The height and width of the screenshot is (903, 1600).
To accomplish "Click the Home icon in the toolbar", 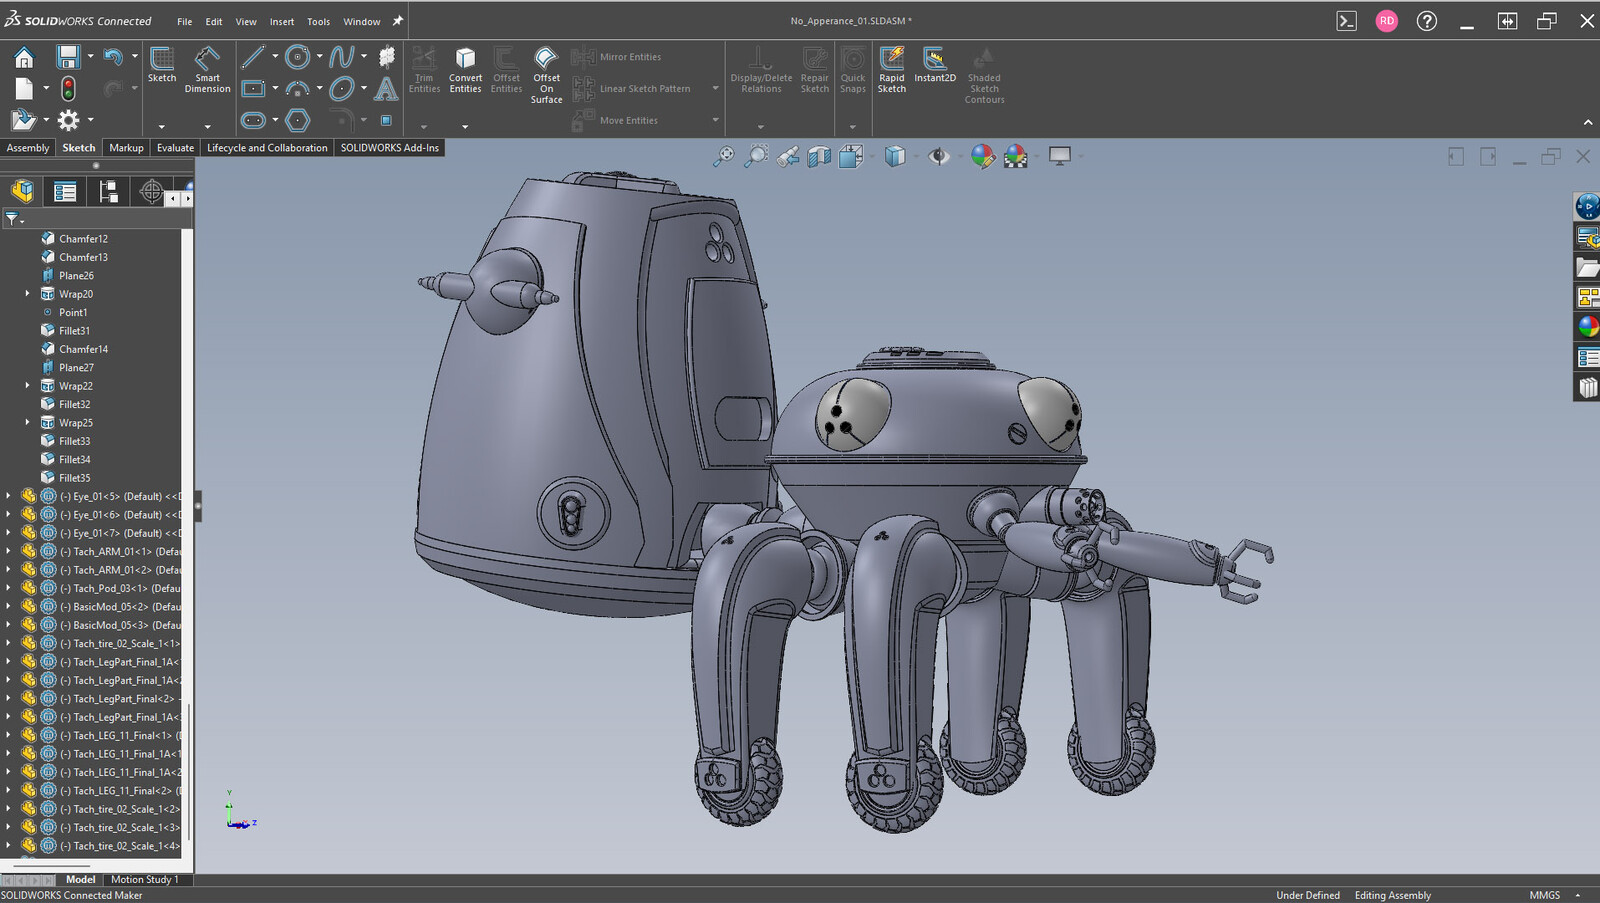I will click(23, 57).
